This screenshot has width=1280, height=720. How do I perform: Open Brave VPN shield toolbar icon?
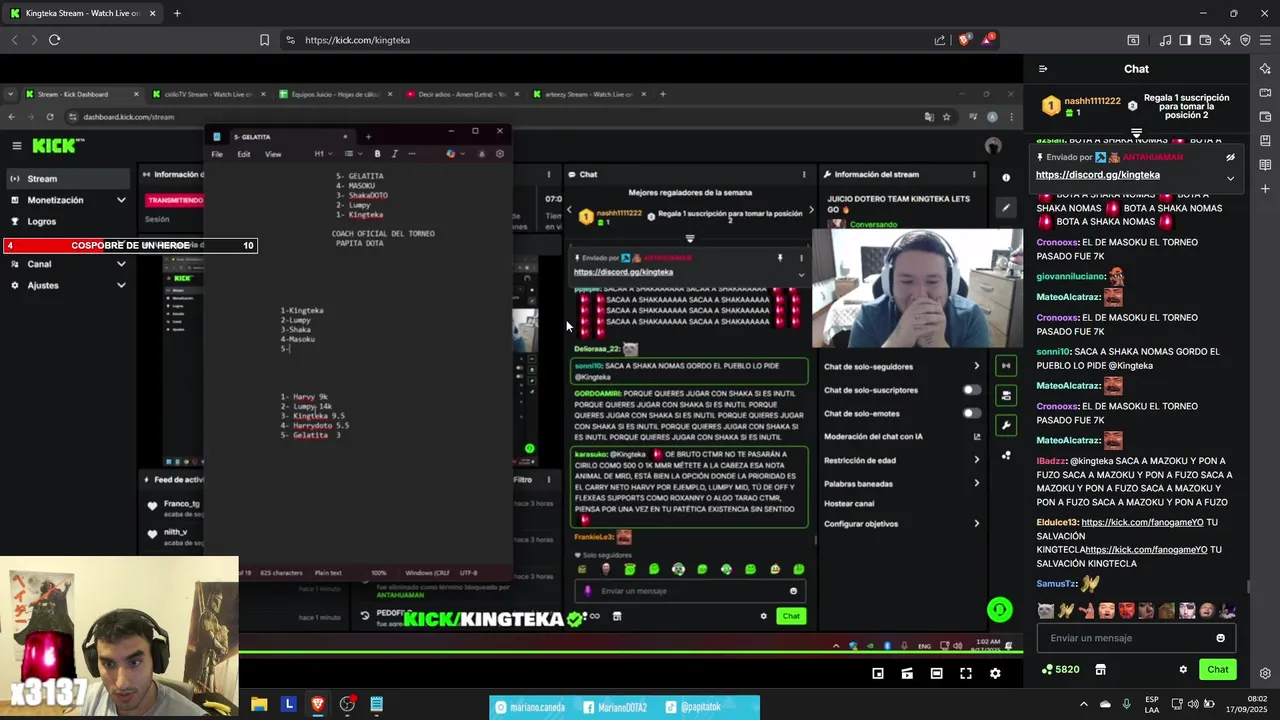coord(1245,40)
